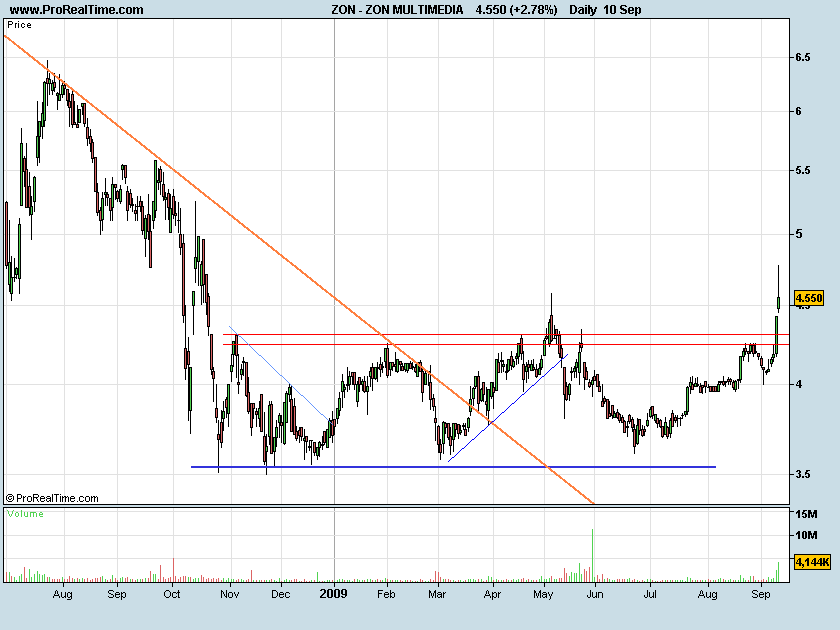Viewport: 840px width, 630px height.
Task: Click the 15M volume axis label
Action: [806, 514]
